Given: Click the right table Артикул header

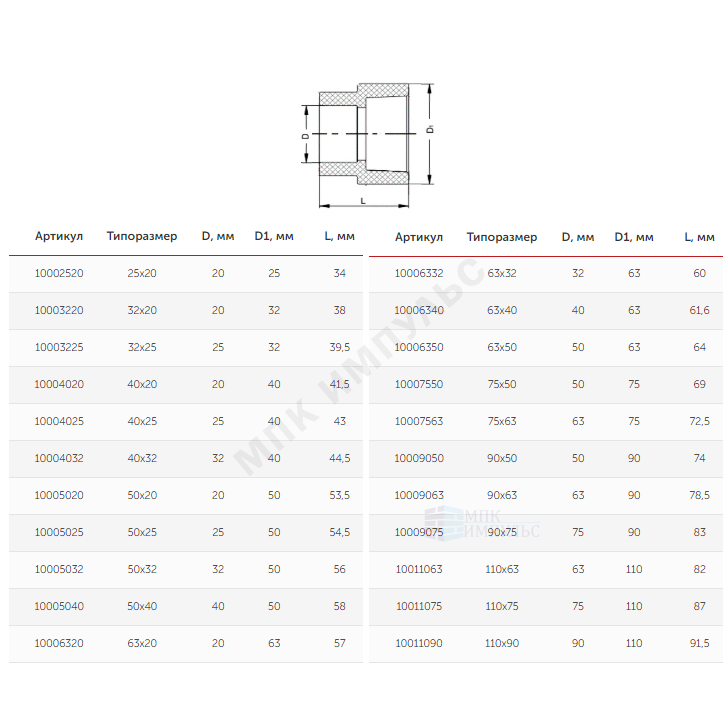Looking at the screenshot, I should 419,237.
